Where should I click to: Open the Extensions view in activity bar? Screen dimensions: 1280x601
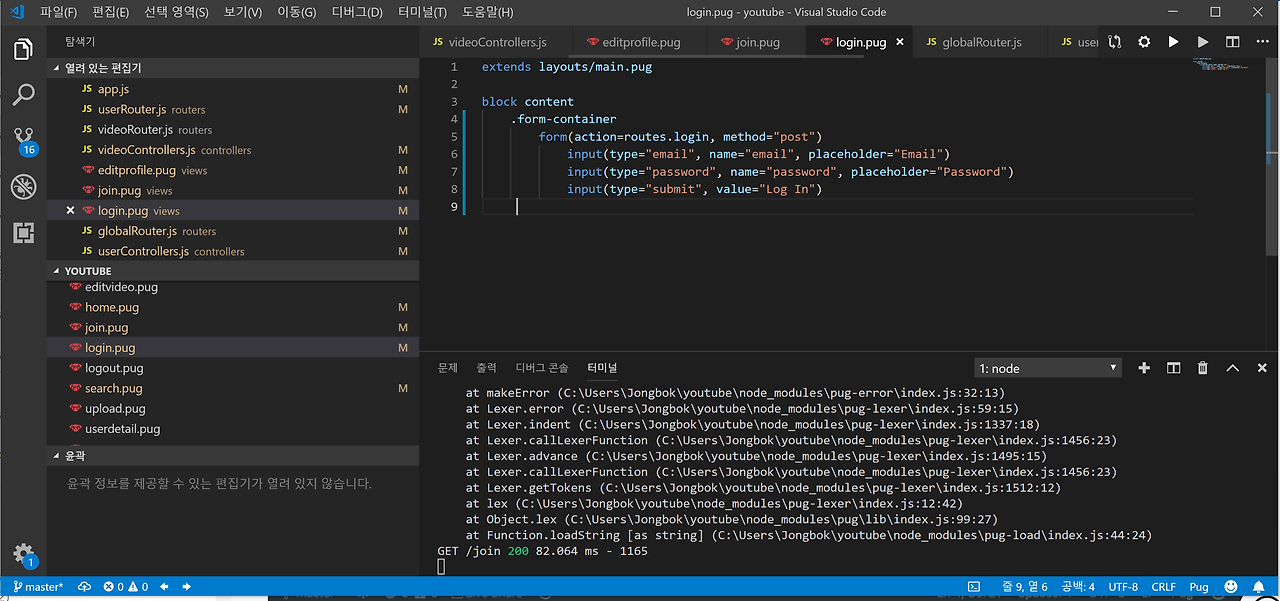pyautogui.click(x=23, y=233)
